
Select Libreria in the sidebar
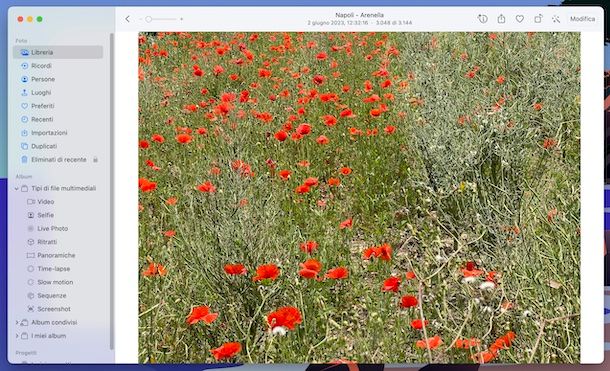58,52
